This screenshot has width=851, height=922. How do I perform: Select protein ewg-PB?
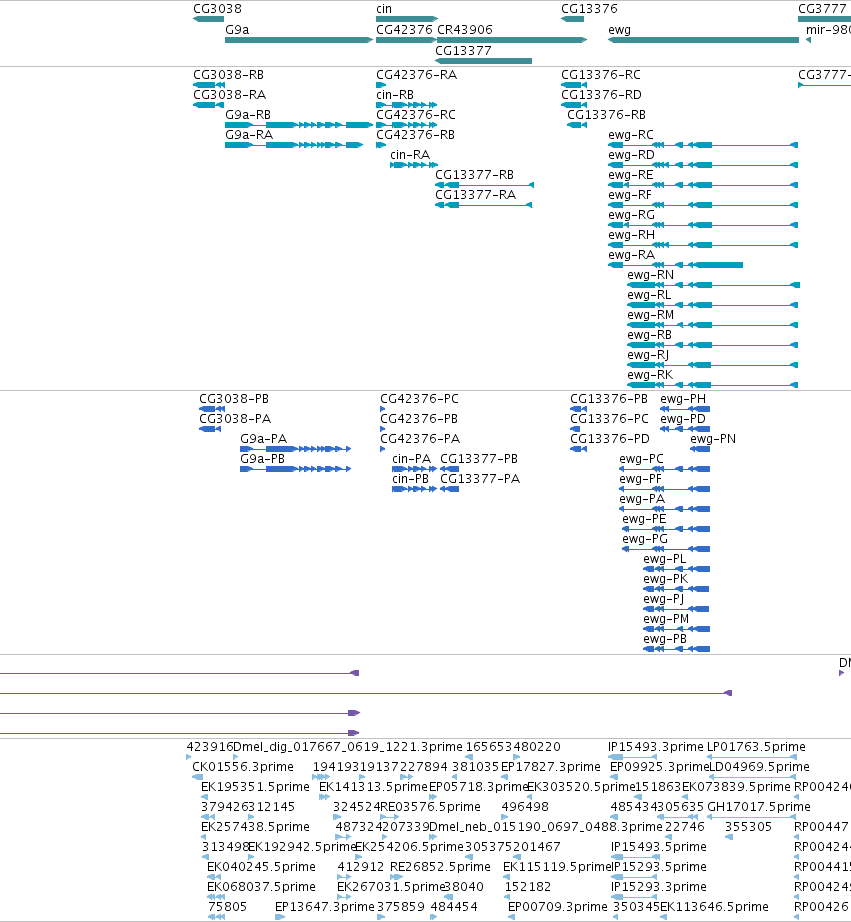[x=676, y=649]
